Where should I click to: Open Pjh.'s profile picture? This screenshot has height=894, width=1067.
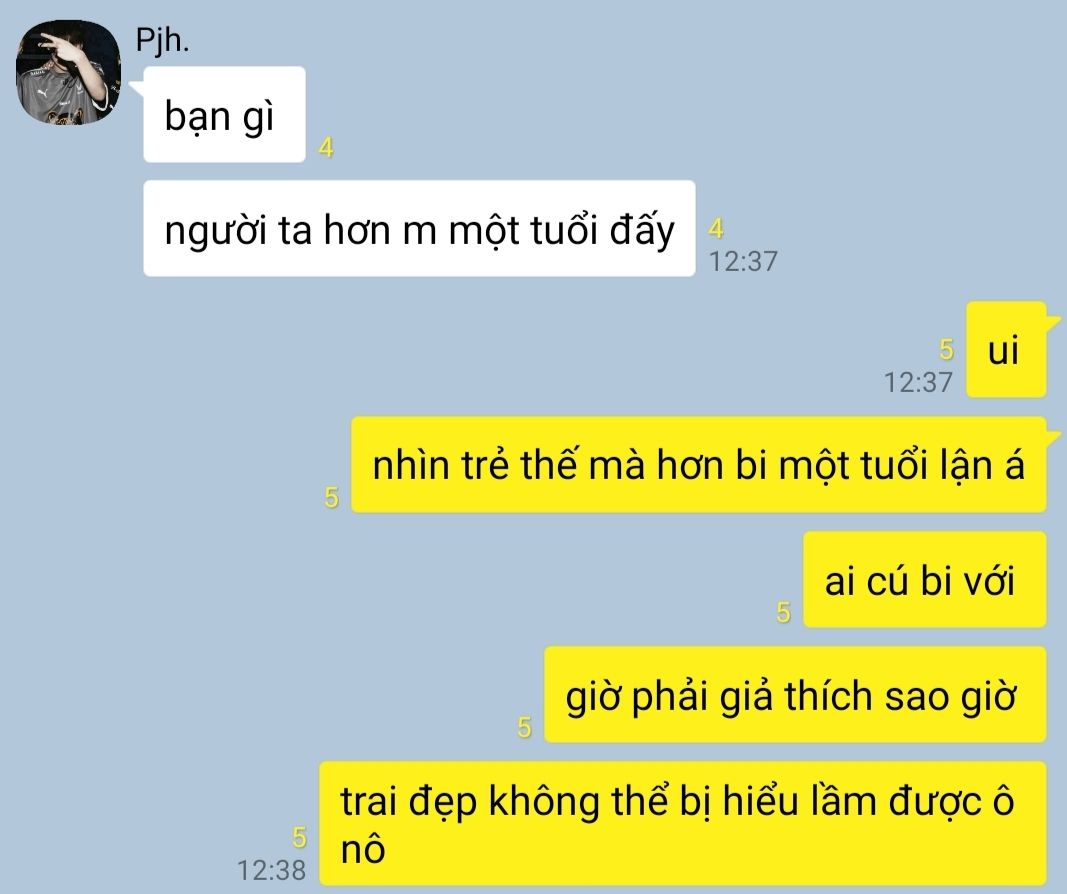point(68,72)
